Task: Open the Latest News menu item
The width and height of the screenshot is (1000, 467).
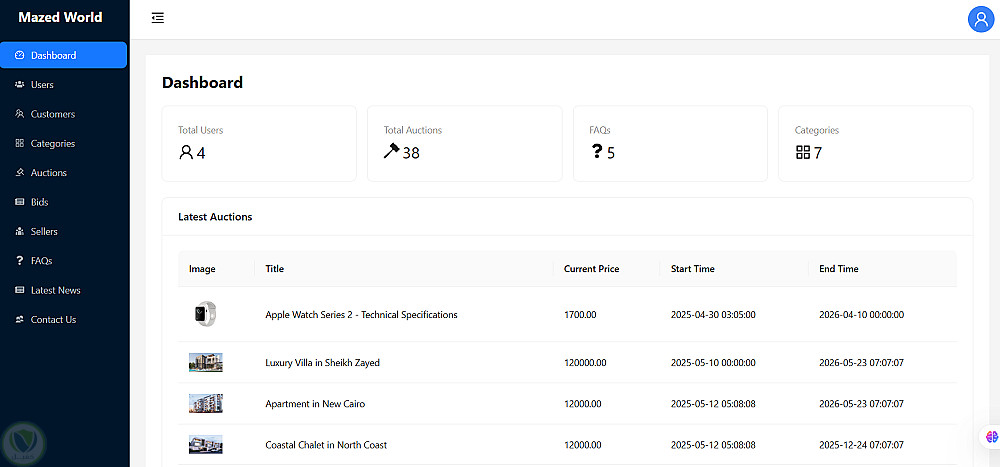Action: pos(55,290)
